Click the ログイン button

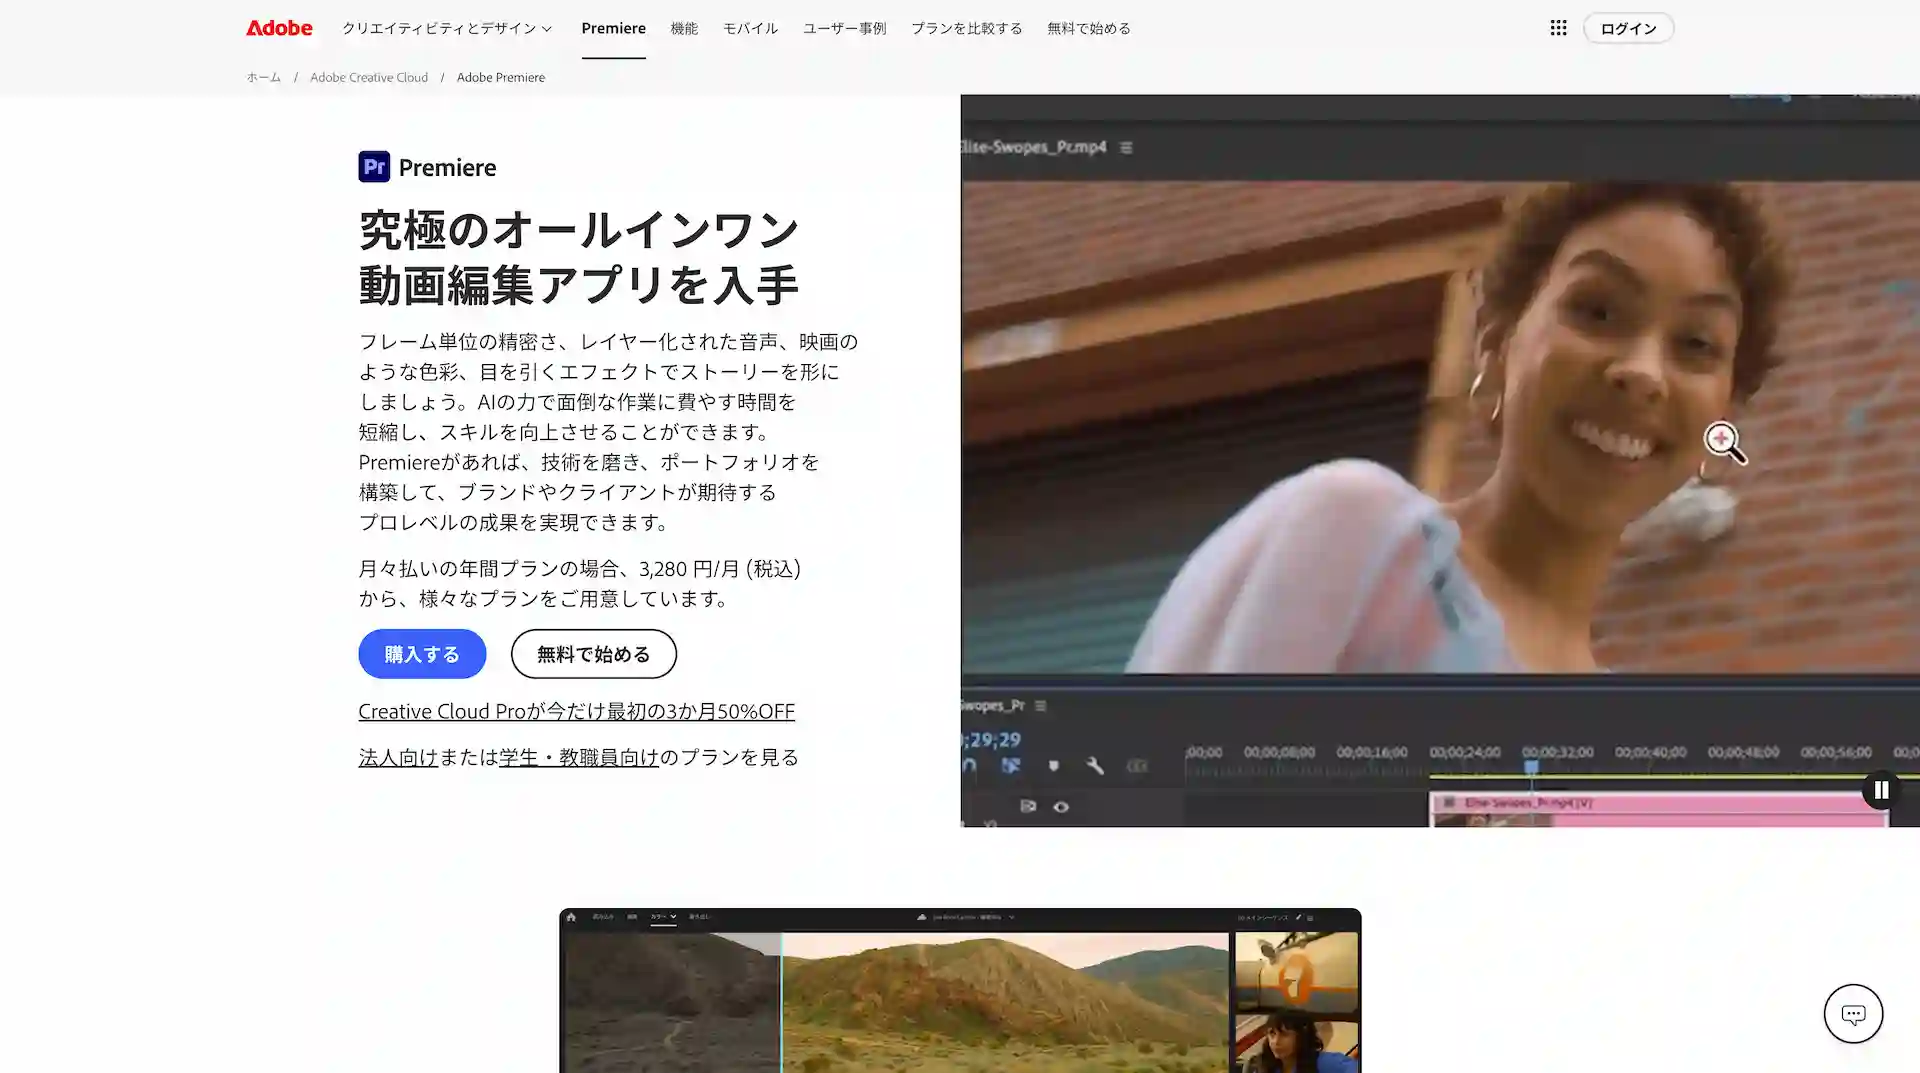[x=1627, y=28]
